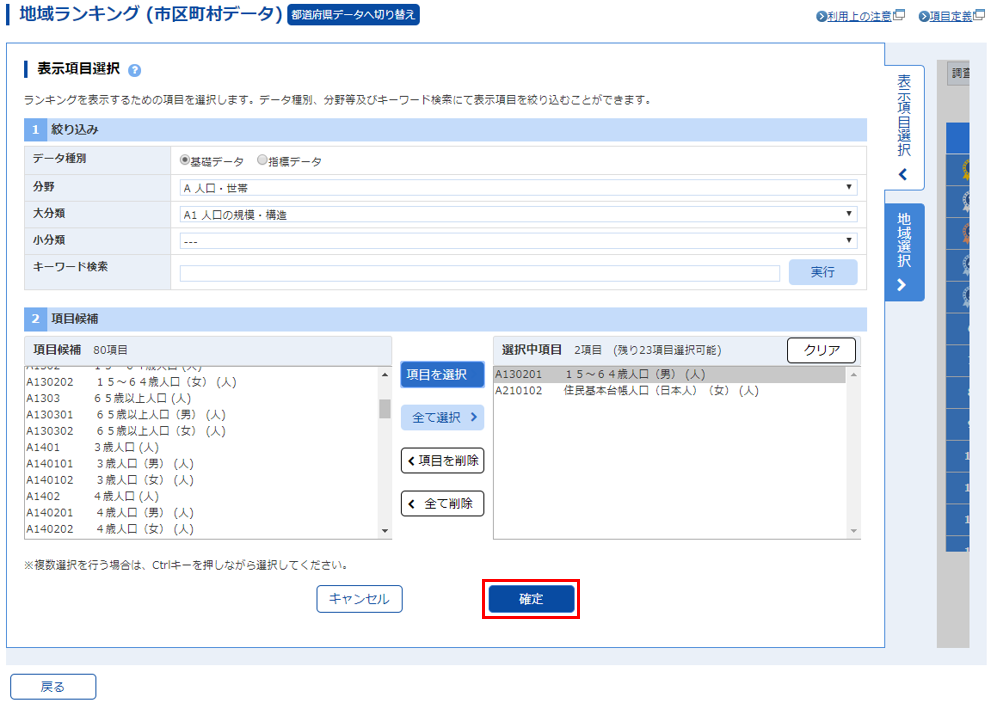Click the help question mark icon beside 表示項目選択
989x703 pixels.
tap(134, 70)
